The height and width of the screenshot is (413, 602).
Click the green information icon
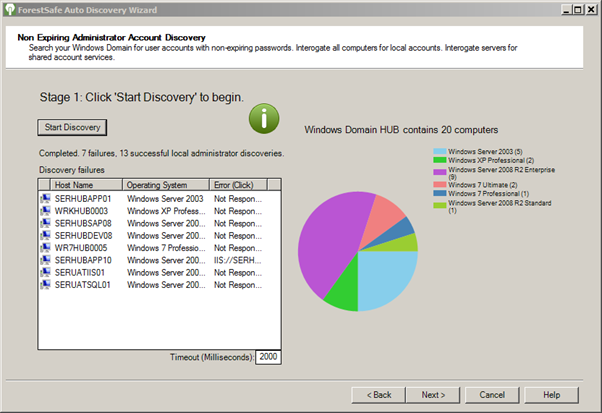click(264, 119)
